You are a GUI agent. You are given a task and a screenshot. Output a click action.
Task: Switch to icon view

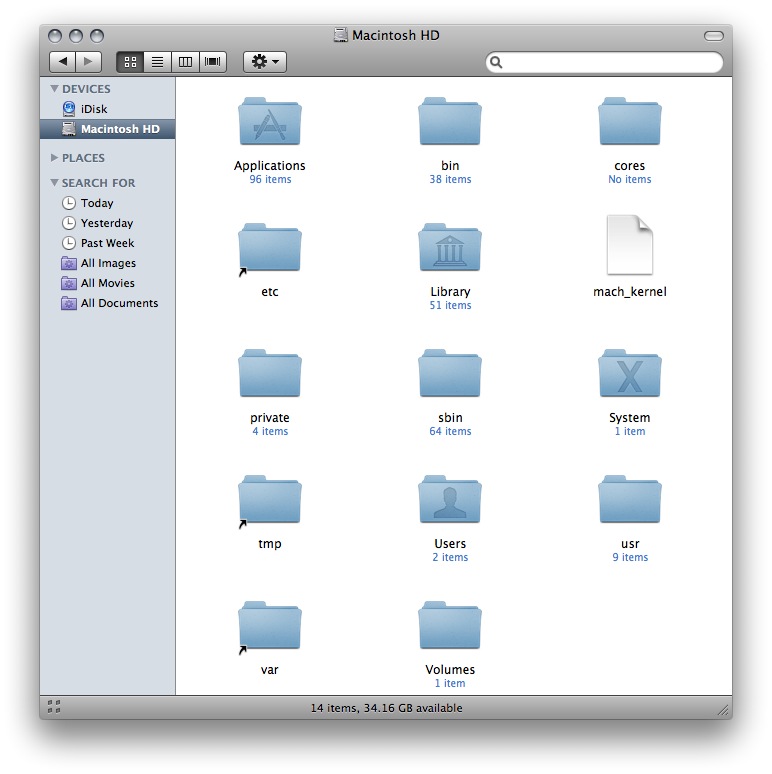(x=130, y=62)
